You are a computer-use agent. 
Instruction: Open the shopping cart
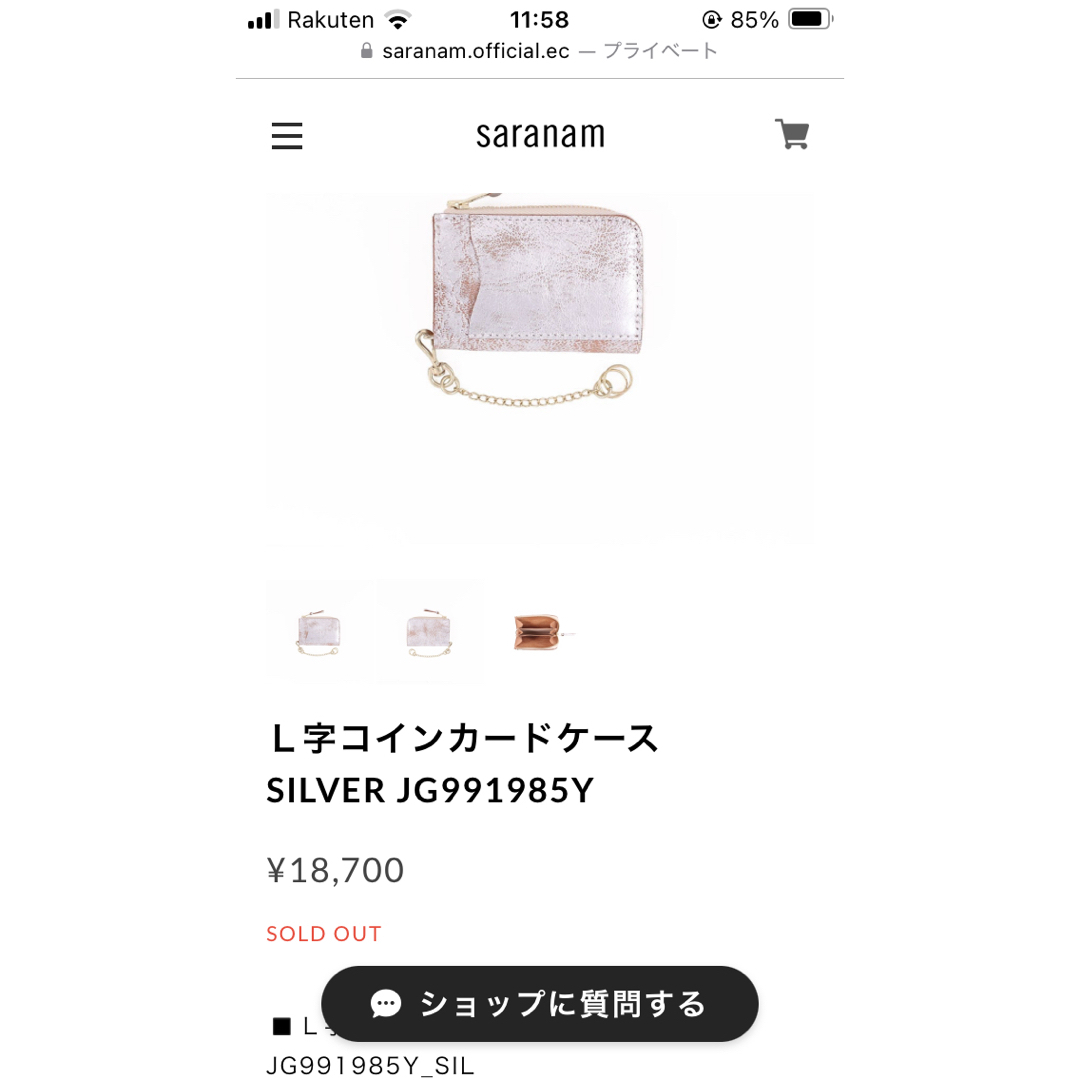point(792,134)
